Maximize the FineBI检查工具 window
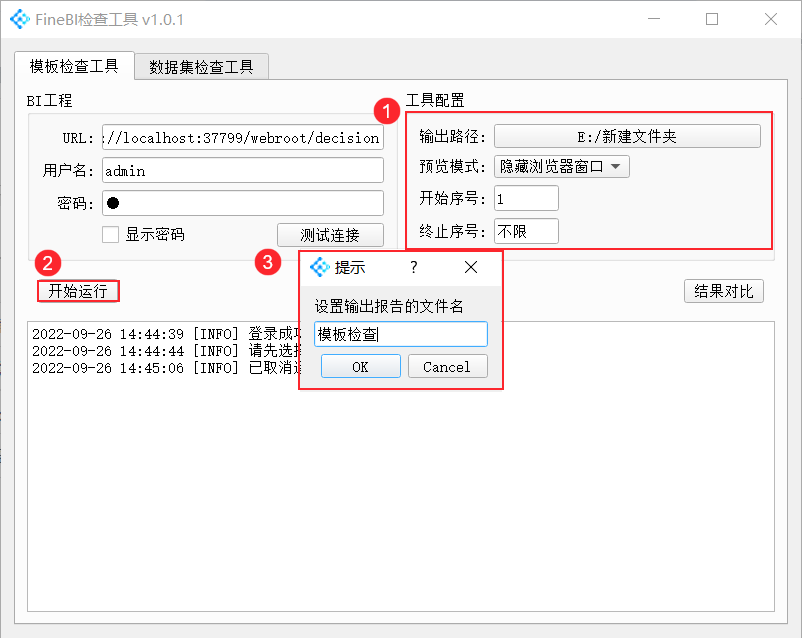This screenshot has width=802, height=638. click(x=712, y=19)
